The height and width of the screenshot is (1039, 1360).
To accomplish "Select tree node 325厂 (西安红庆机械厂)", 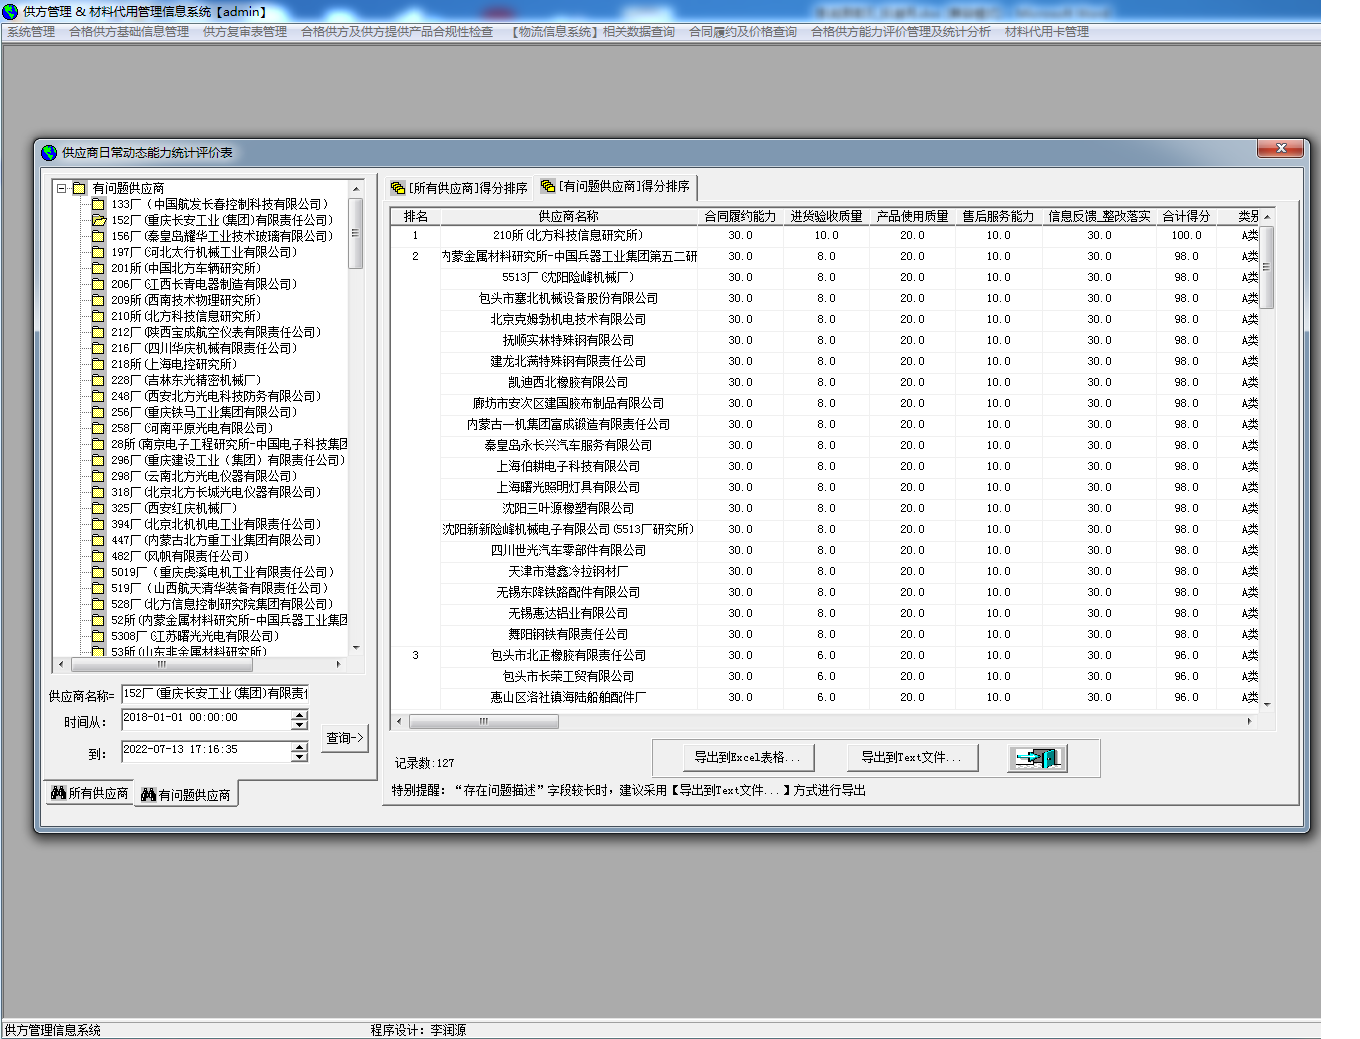I will pyautogui.click(x=174, y=508).
